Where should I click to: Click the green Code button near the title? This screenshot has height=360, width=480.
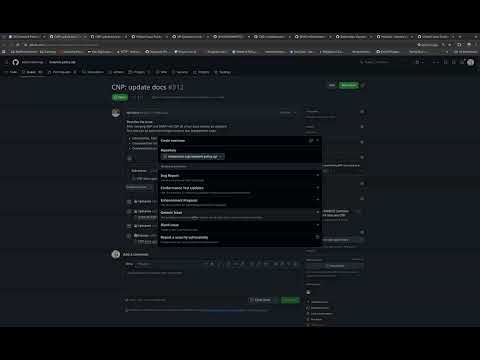click(349, 85)
